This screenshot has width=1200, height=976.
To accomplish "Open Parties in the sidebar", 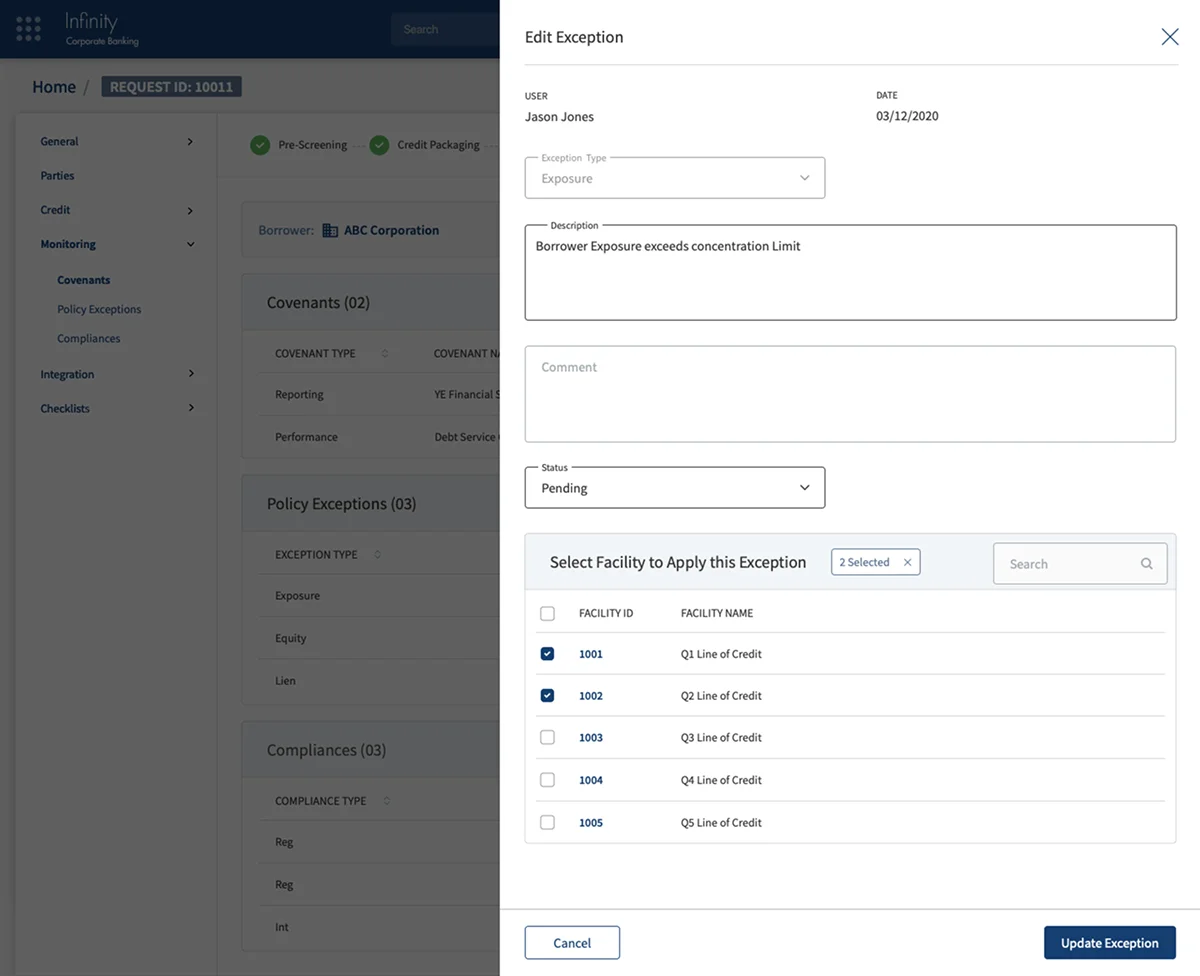I will (x=57, y=176).
